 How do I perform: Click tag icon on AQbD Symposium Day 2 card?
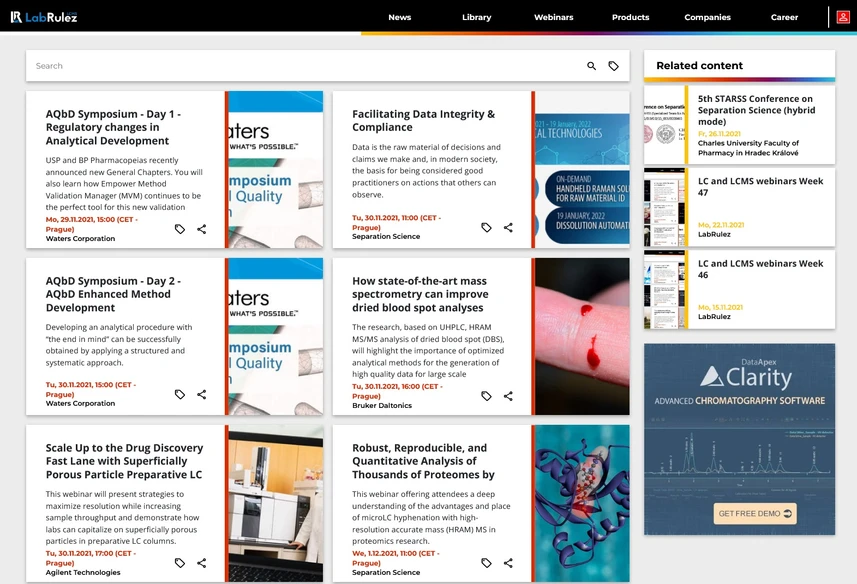point(180,394)
